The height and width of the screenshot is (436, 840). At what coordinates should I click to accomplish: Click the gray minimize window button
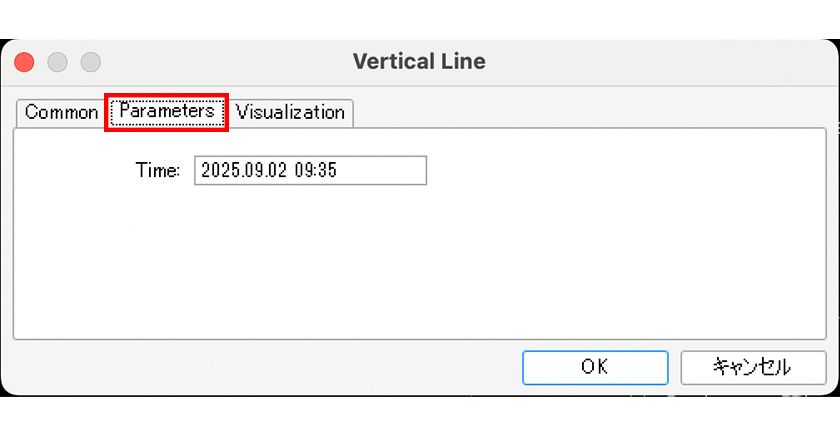[x=57, y=62]
